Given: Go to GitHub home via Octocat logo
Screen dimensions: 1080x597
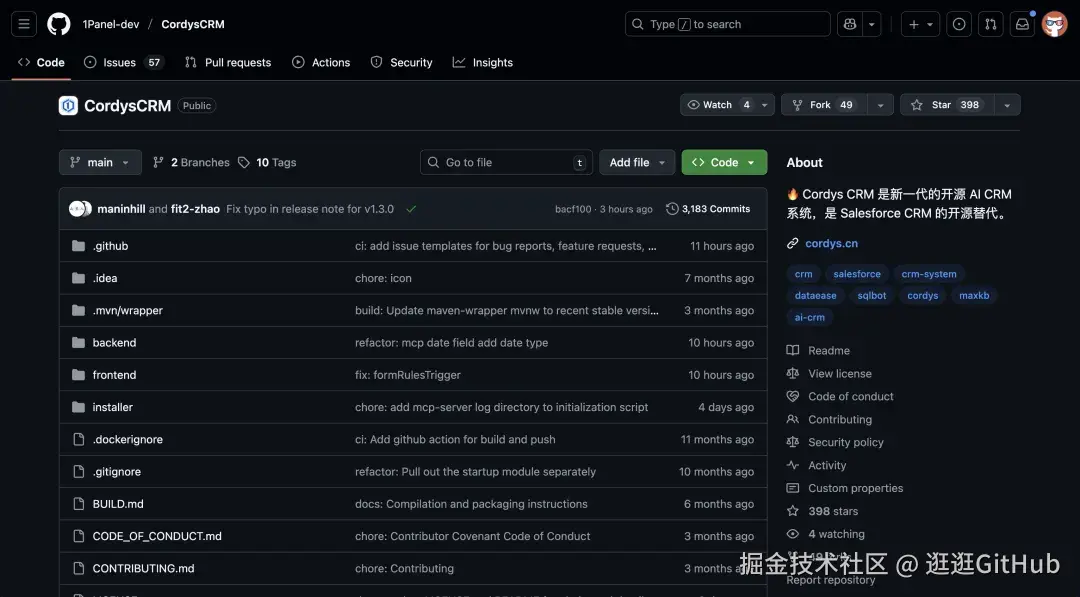Looking at the screenshot, I should 59,24.
